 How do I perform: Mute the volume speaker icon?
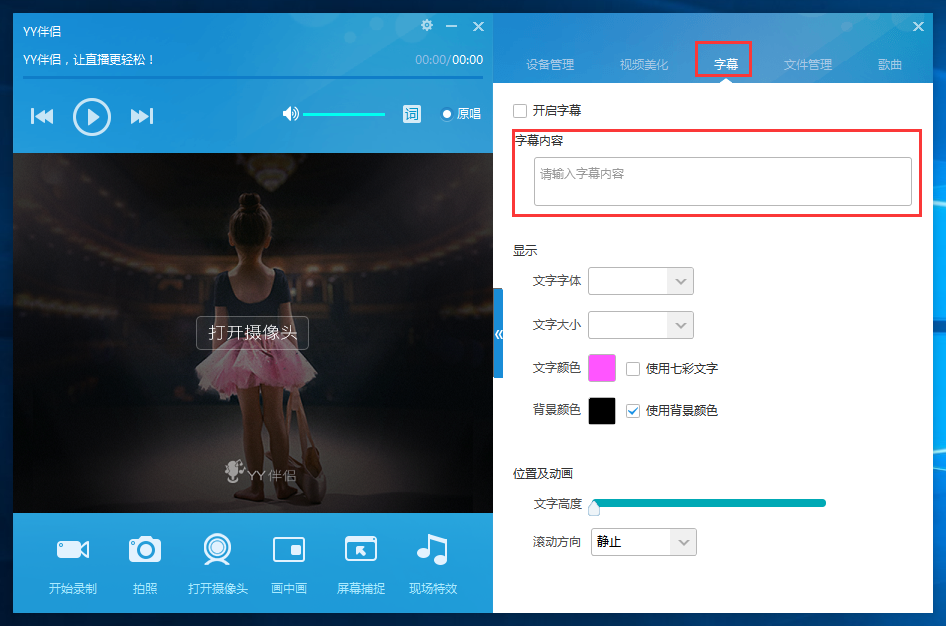(290, 113)
